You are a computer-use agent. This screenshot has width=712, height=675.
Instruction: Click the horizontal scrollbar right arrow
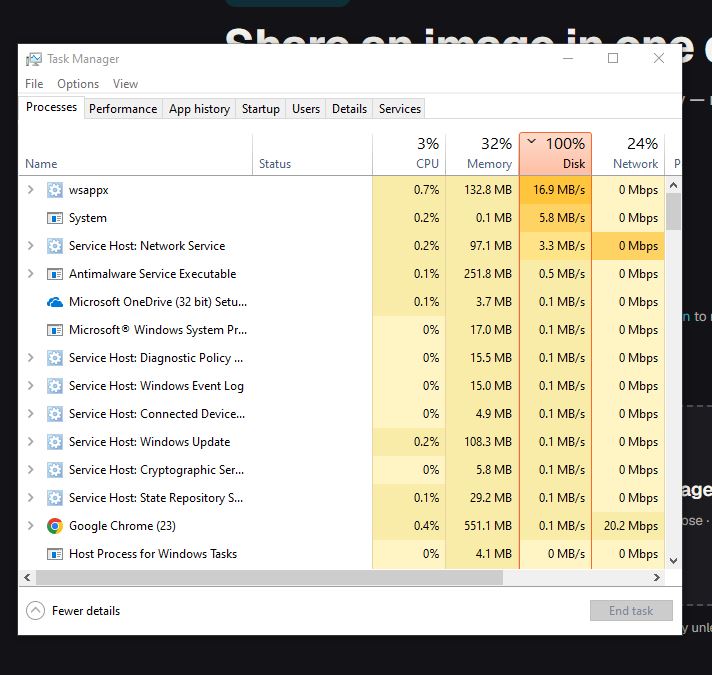tap(657, 577)
